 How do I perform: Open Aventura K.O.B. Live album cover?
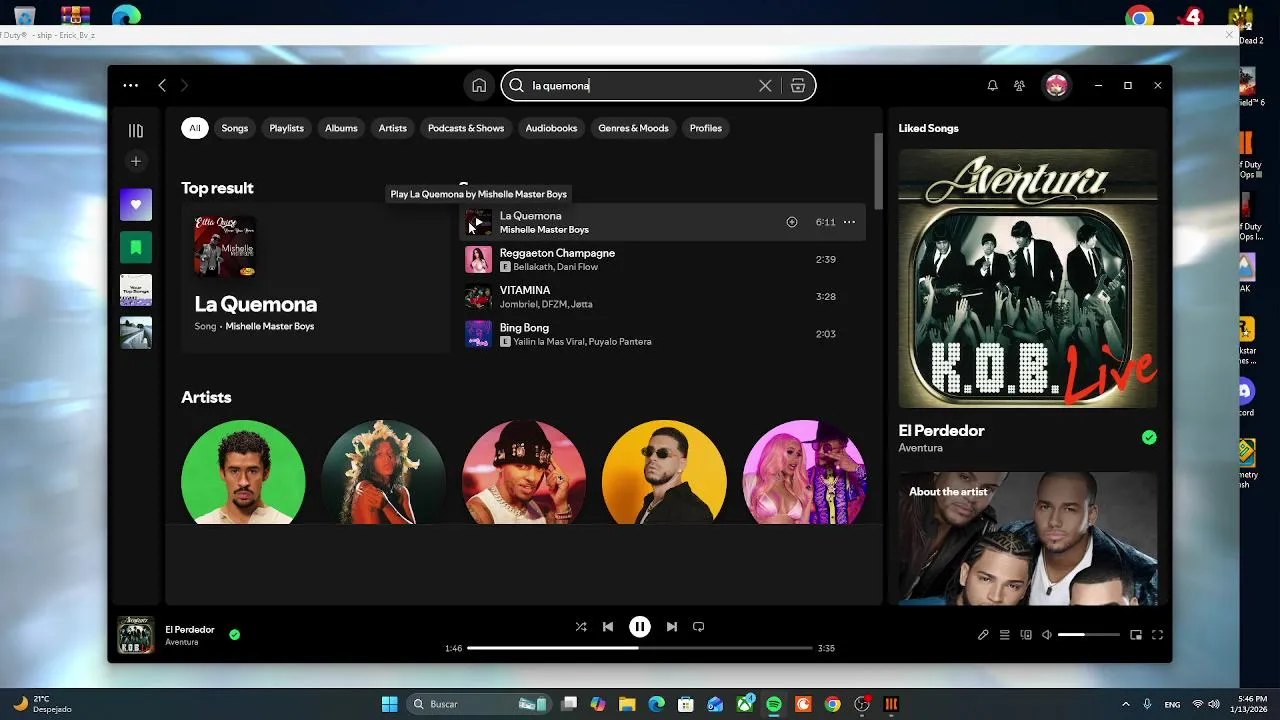(x=1028, y=278)
